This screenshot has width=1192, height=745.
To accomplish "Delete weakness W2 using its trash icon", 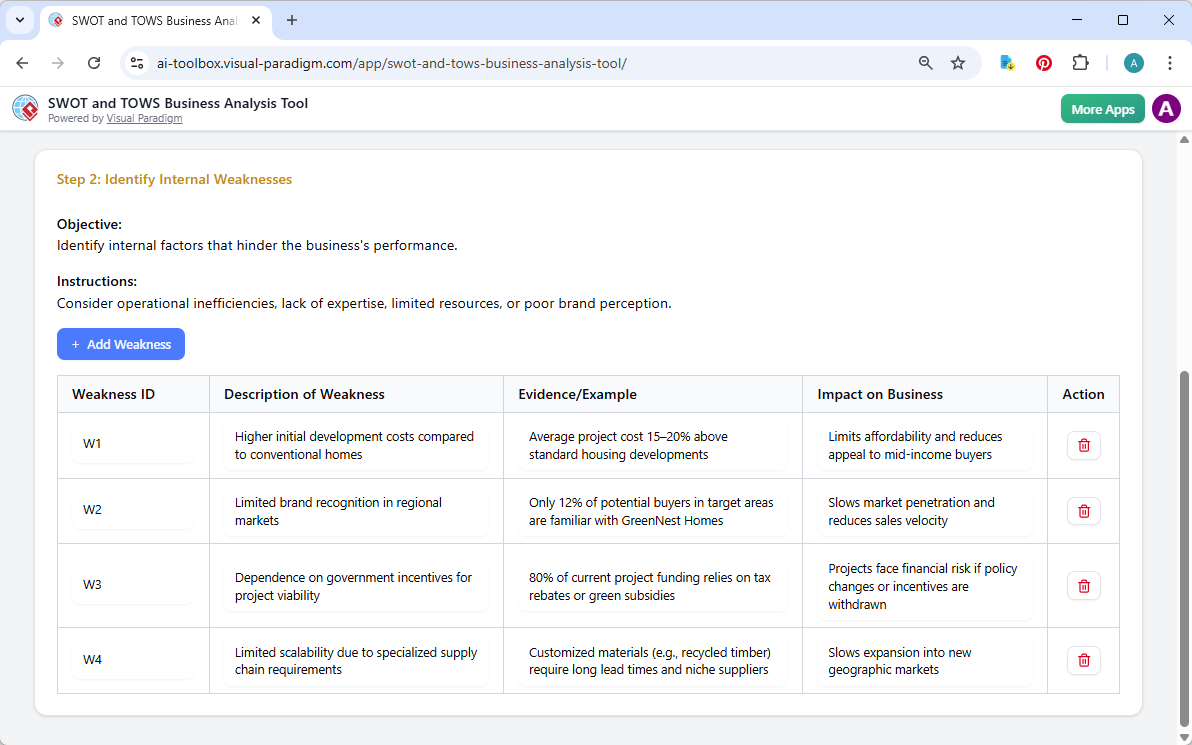I will (x=1083, y=511).
